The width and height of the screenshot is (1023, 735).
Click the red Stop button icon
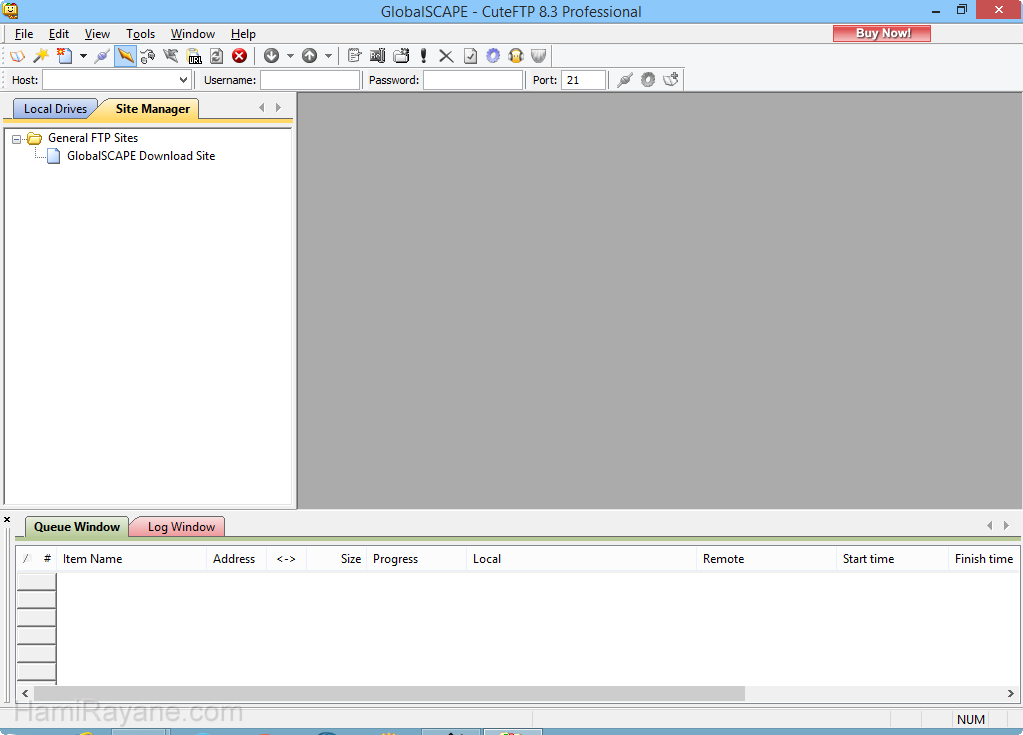point(239,56)
